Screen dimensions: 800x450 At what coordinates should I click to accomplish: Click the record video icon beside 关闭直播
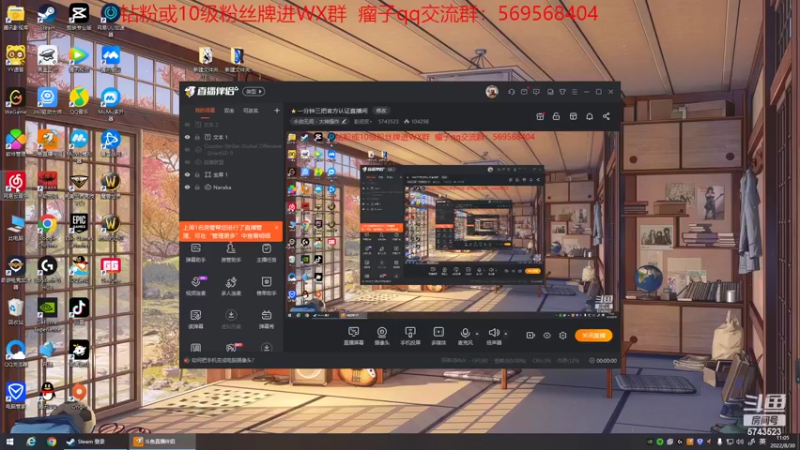(x=530, y=335)
